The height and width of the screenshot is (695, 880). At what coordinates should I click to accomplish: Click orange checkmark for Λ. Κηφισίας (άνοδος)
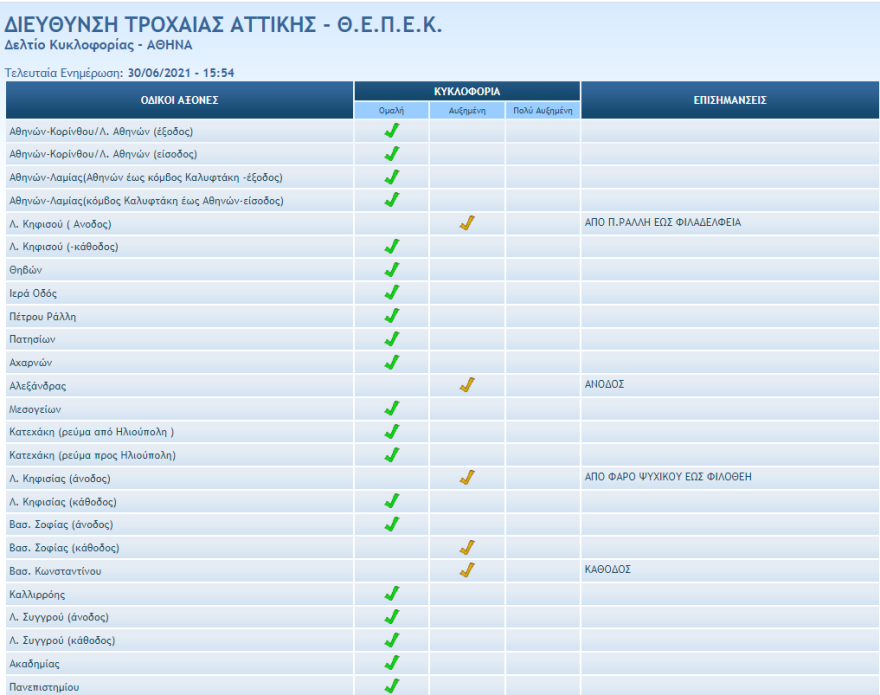tap(466, 478)
